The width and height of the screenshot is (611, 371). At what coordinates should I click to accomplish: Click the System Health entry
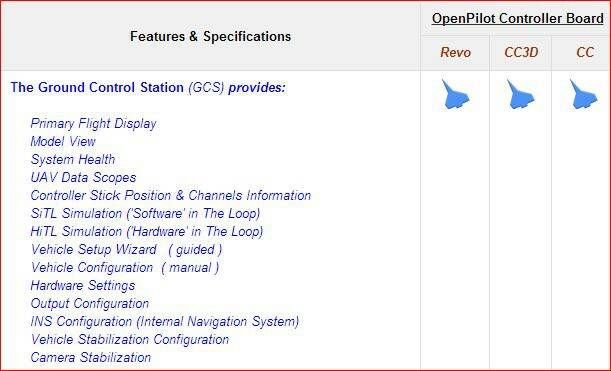tap(73, 159)
